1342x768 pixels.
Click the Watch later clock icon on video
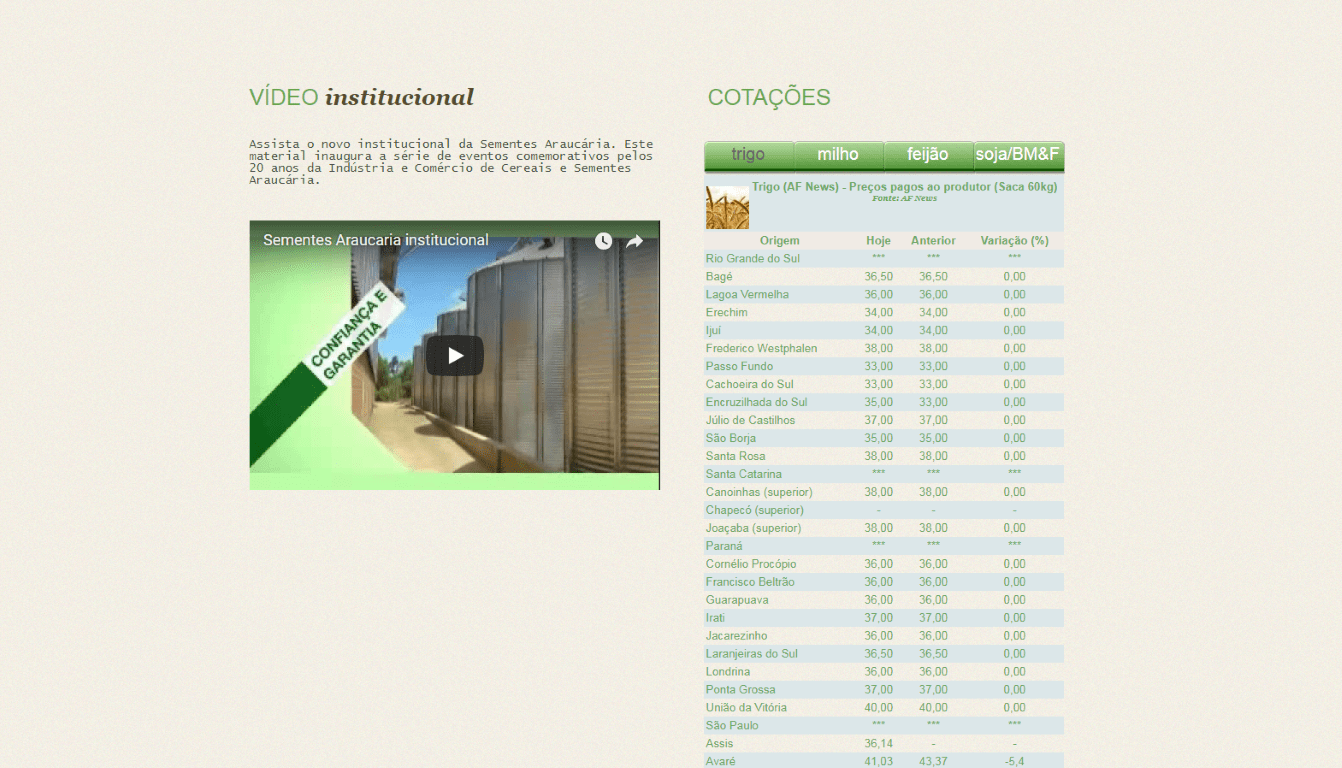(x=603, y=241)
